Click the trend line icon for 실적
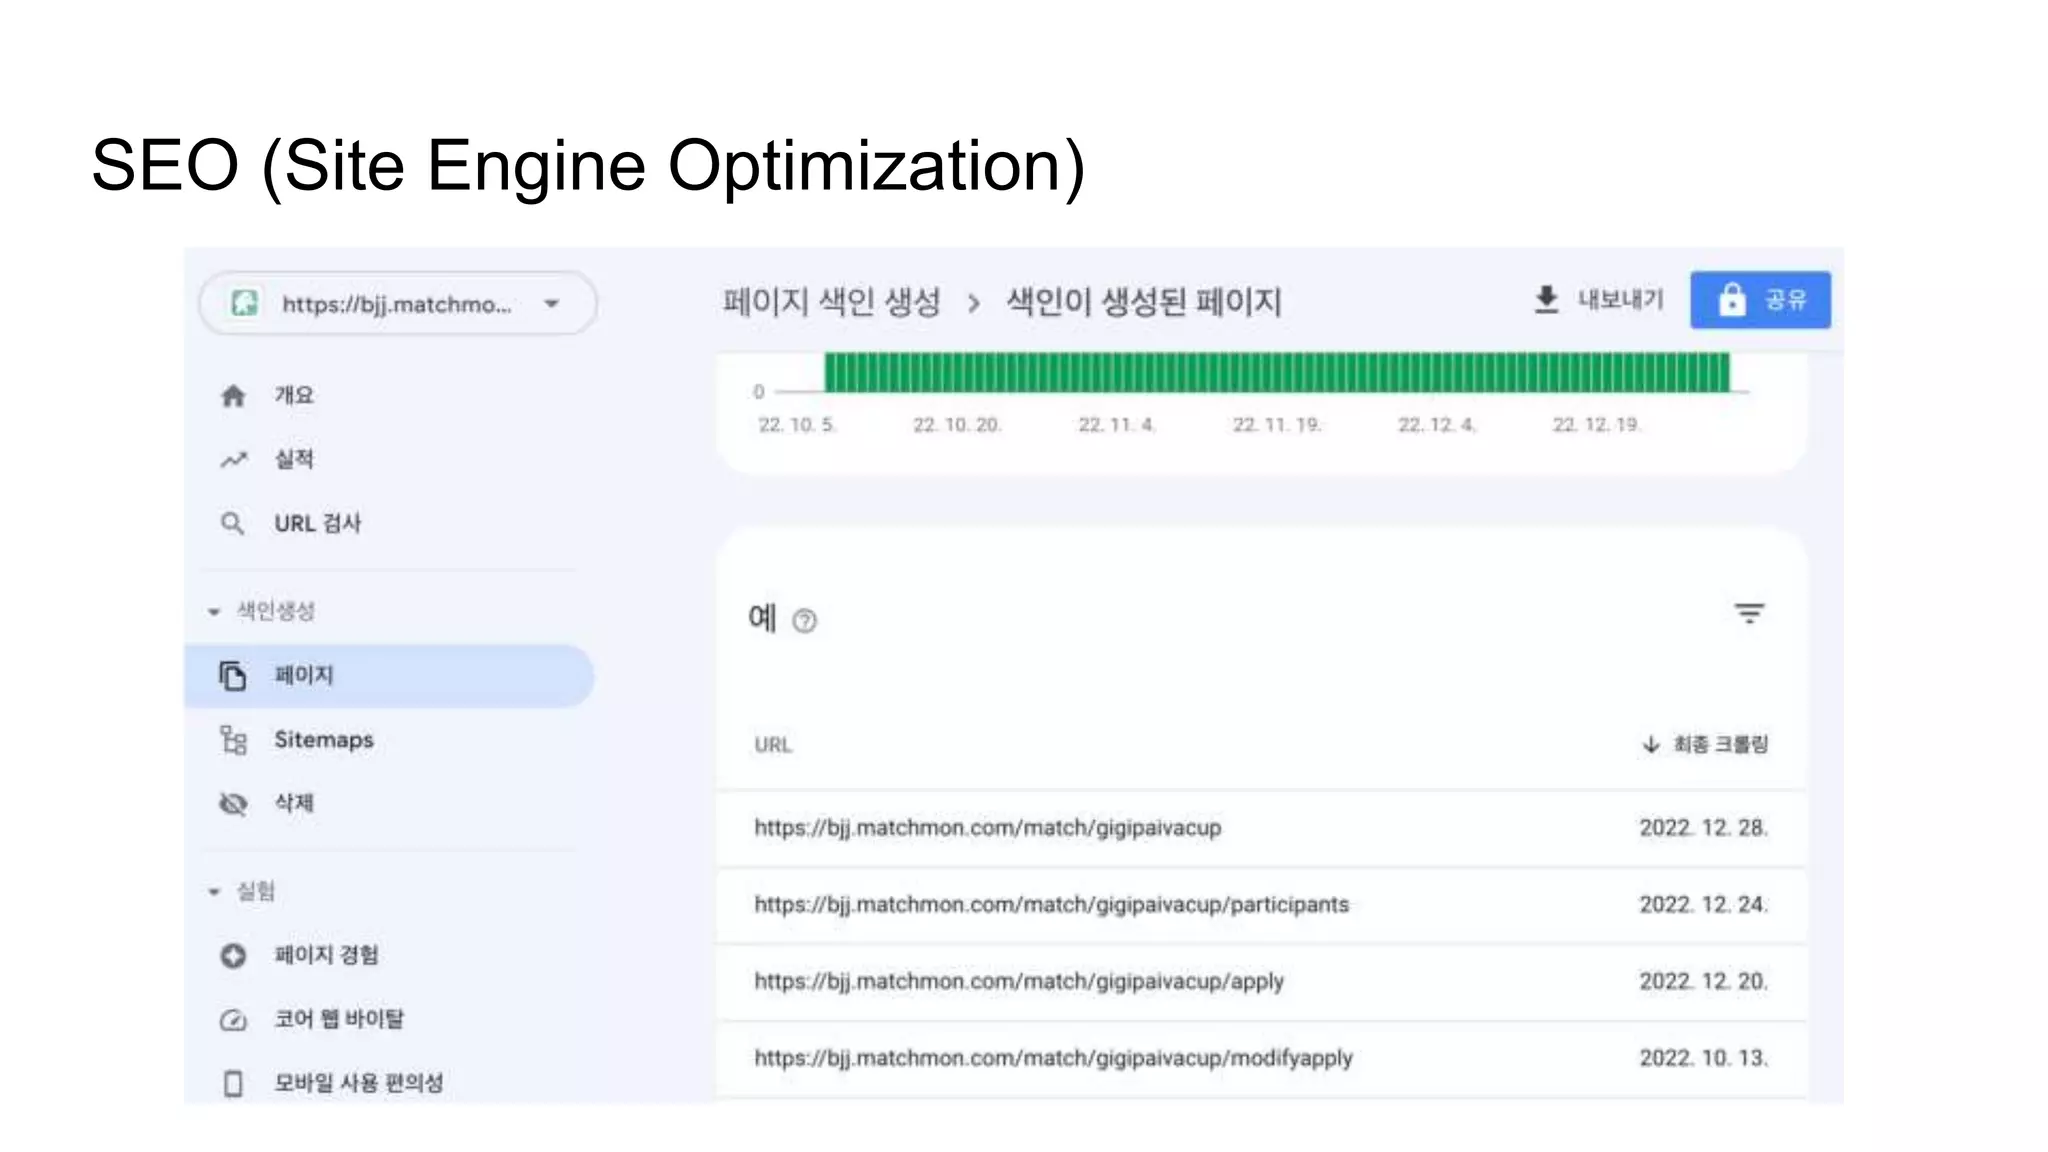Viewport: 2048px width, 1152px height. [233, 460]
